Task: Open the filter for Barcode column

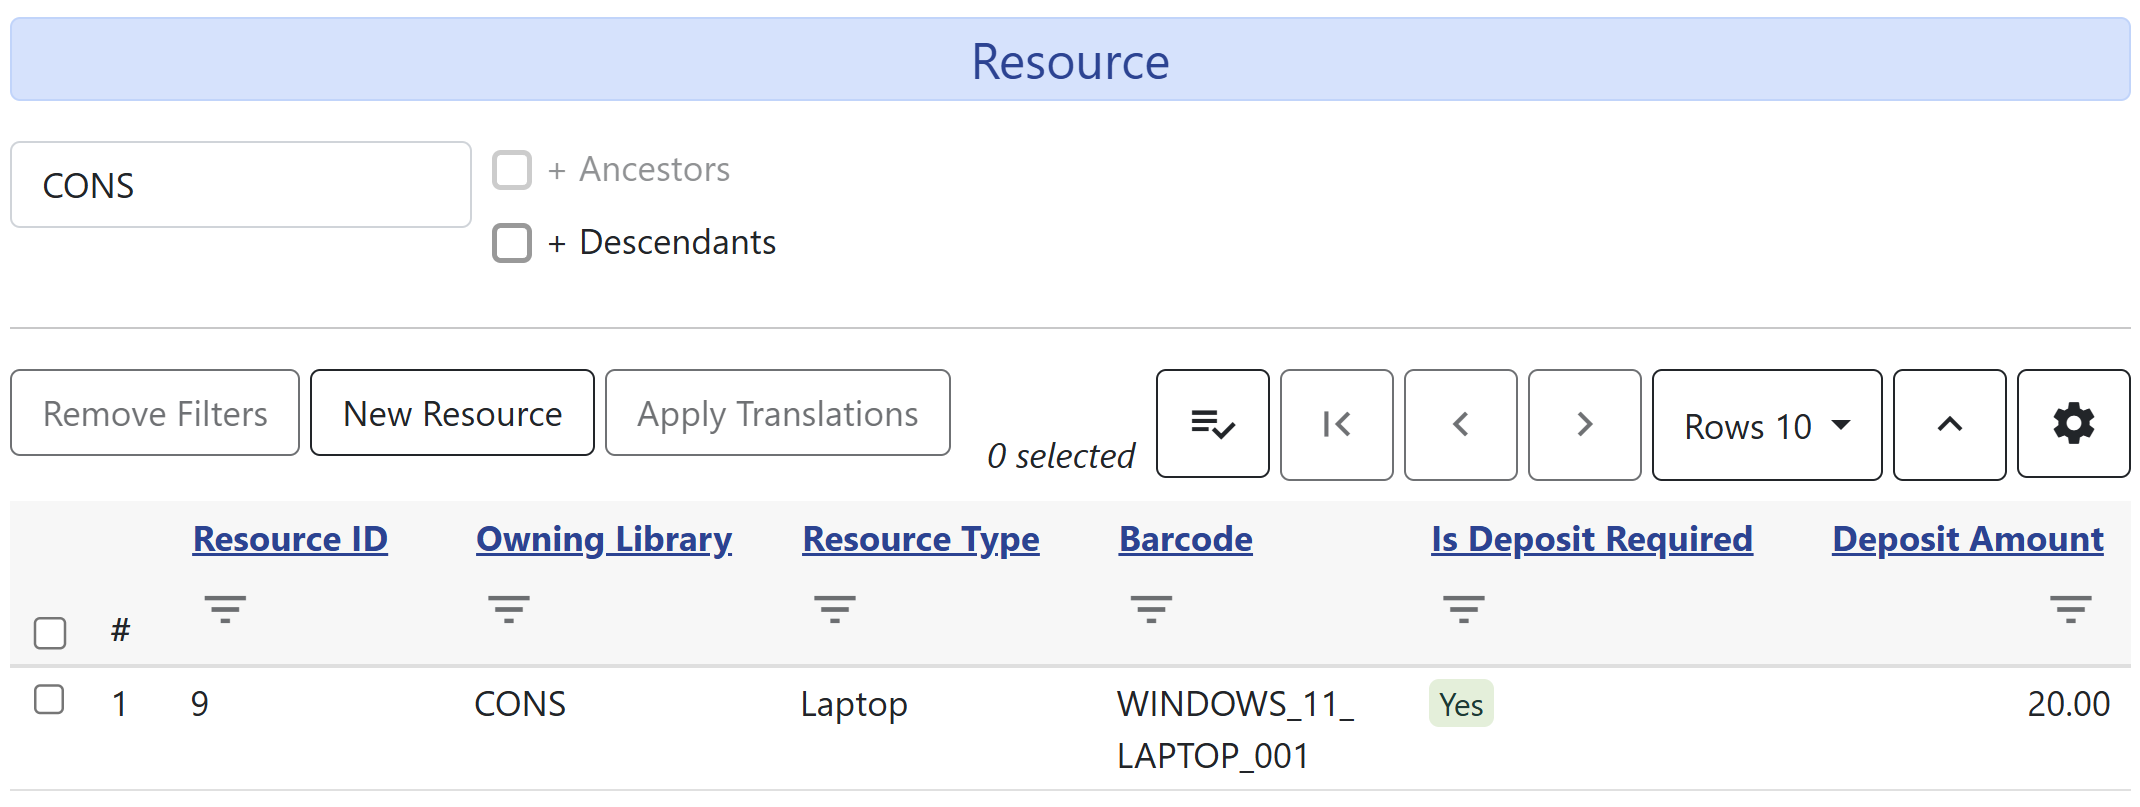Action: (1151, 608)
